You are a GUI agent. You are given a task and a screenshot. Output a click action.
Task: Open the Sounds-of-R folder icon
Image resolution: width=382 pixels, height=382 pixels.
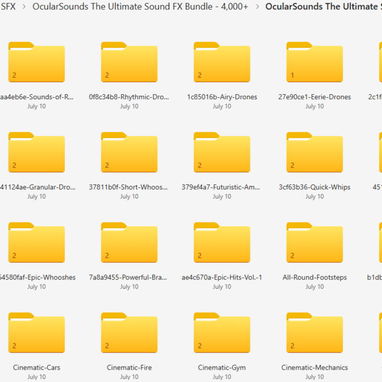[36, 62]
